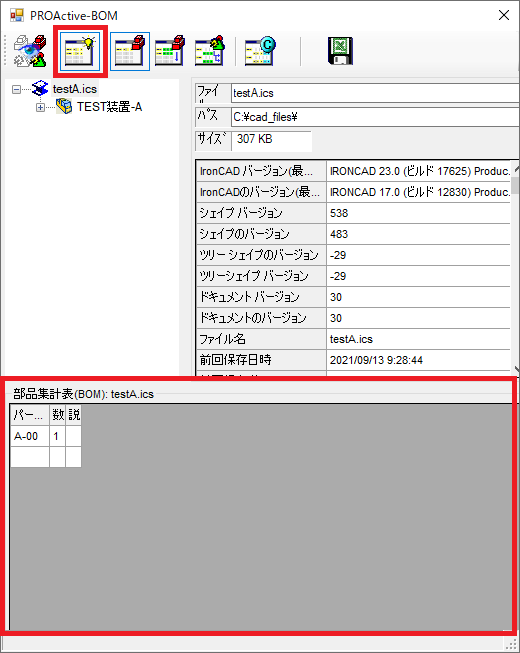Click the table icon with green shape
Image resolution: width=520 pixels, height=653 pixels.
(x=209, y=51)
